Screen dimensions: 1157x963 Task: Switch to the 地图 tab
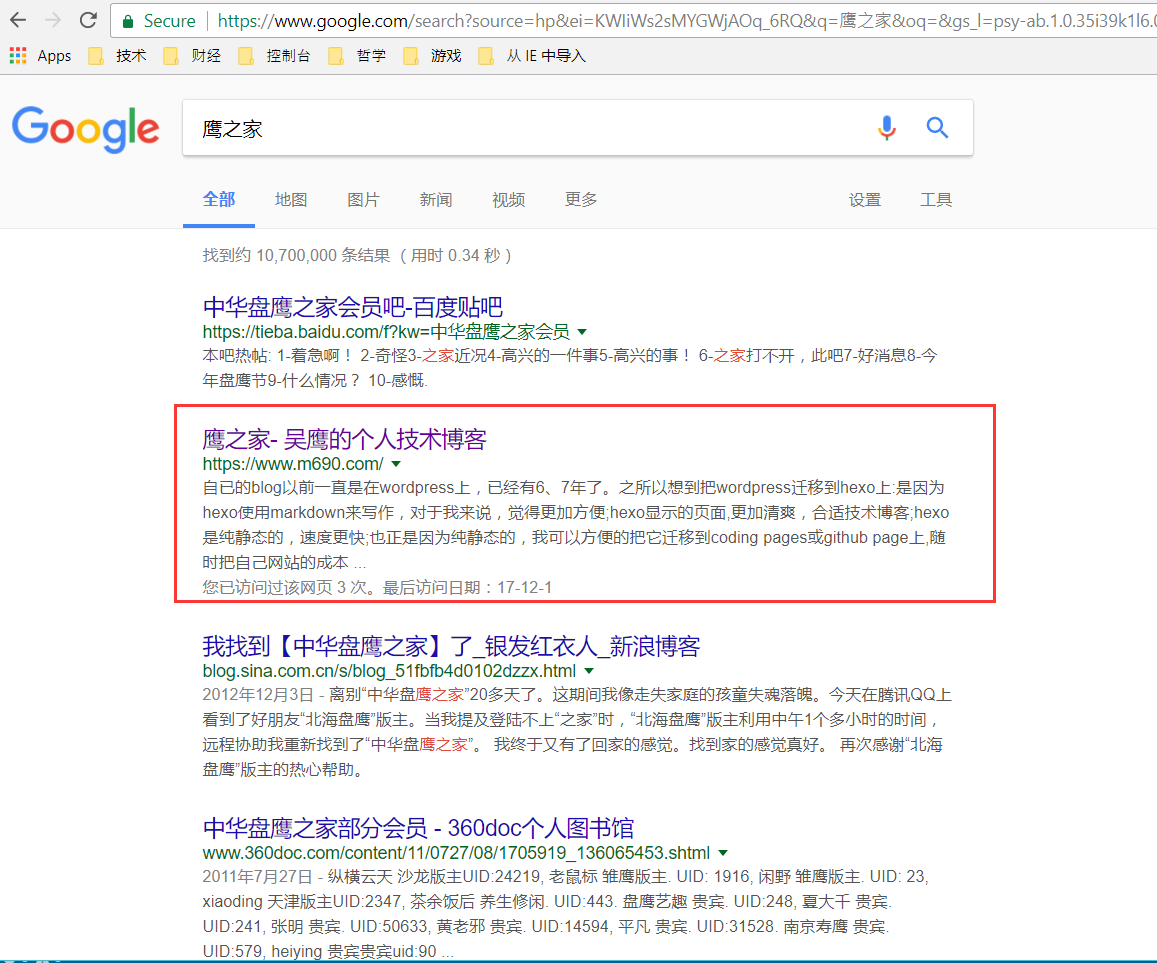click(x=291, y=200)
